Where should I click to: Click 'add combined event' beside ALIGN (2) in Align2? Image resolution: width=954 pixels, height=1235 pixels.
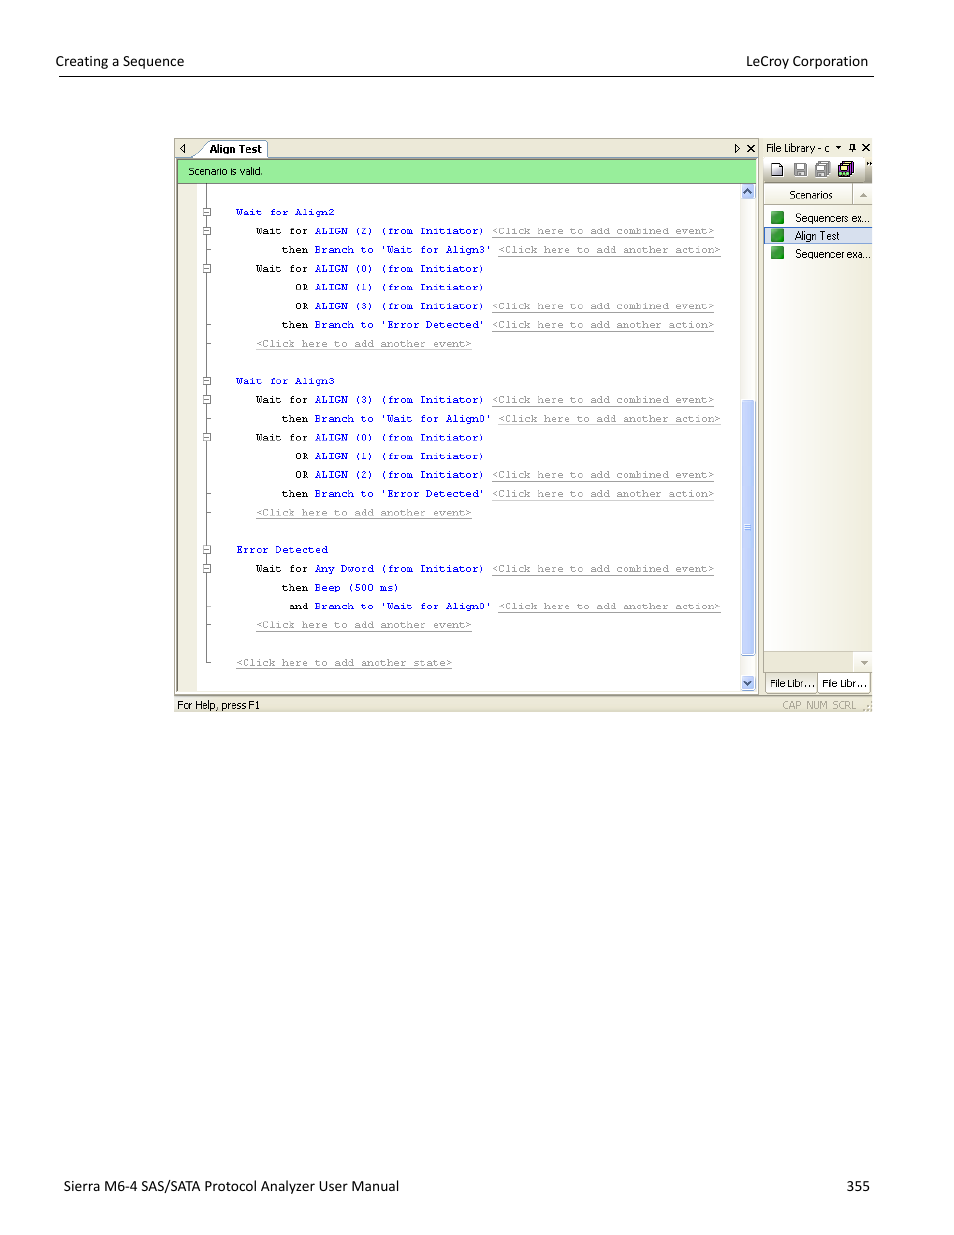603,231
